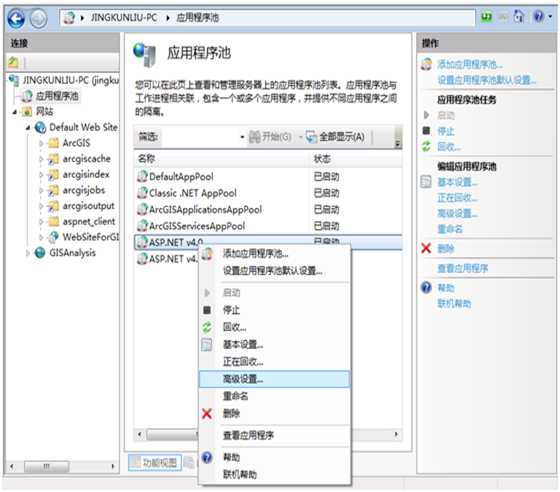Choose 设置应用程序池默认设置 in context menu
The height and width of the screenshot is (492, 560).
[275, 271]
